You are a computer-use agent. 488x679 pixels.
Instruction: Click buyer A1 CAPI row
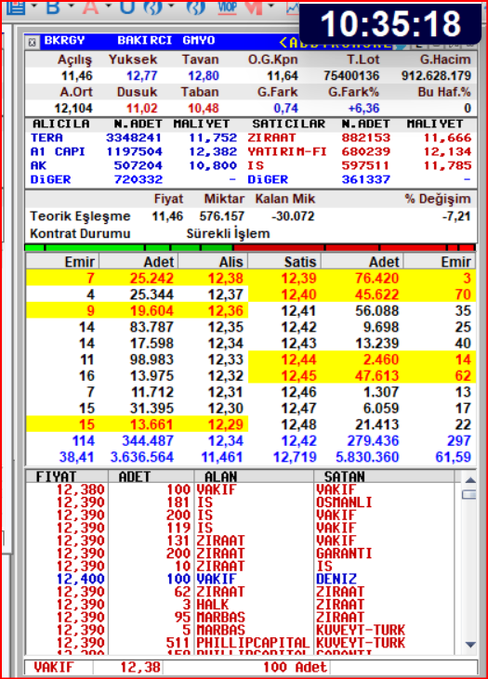click(134, 152)
